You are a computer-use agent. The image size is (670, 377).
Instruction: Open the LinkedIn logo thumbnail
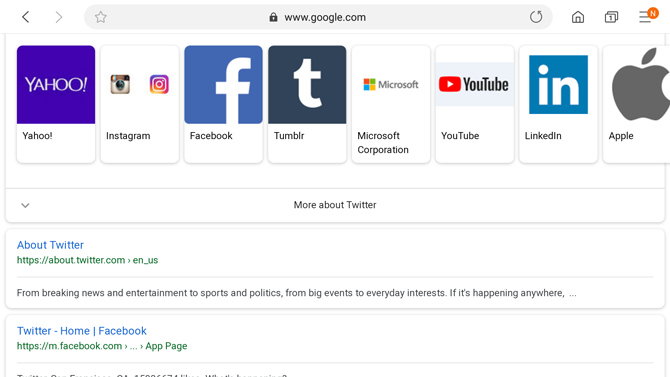[x=558, y=85]
